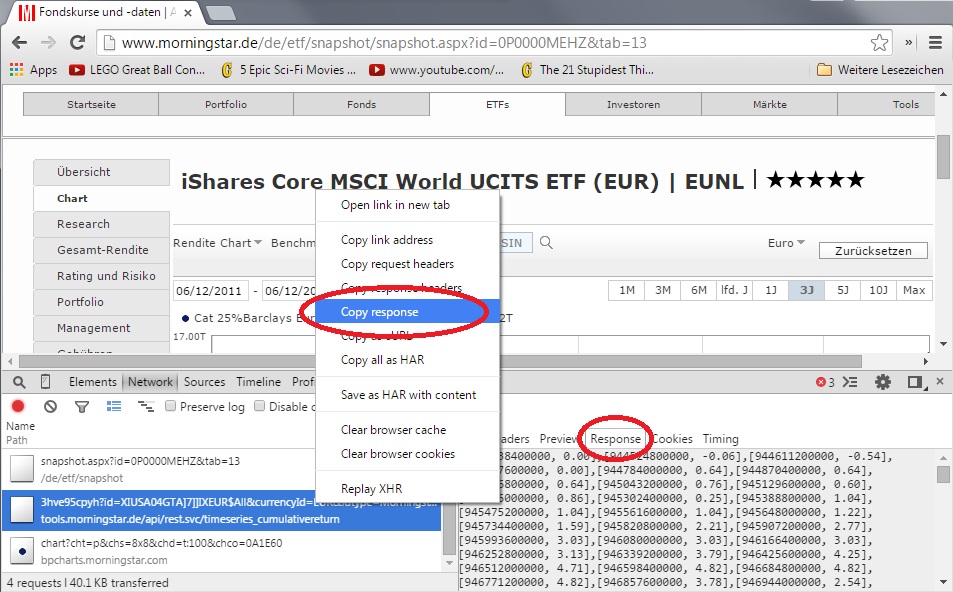Select Replay XHR menu entry
The width and height of the screenshot is (953, 592).
407,489
